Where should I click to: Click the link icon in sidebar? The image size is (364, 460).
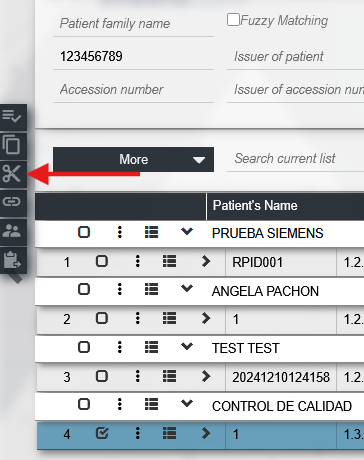[12, 202]
